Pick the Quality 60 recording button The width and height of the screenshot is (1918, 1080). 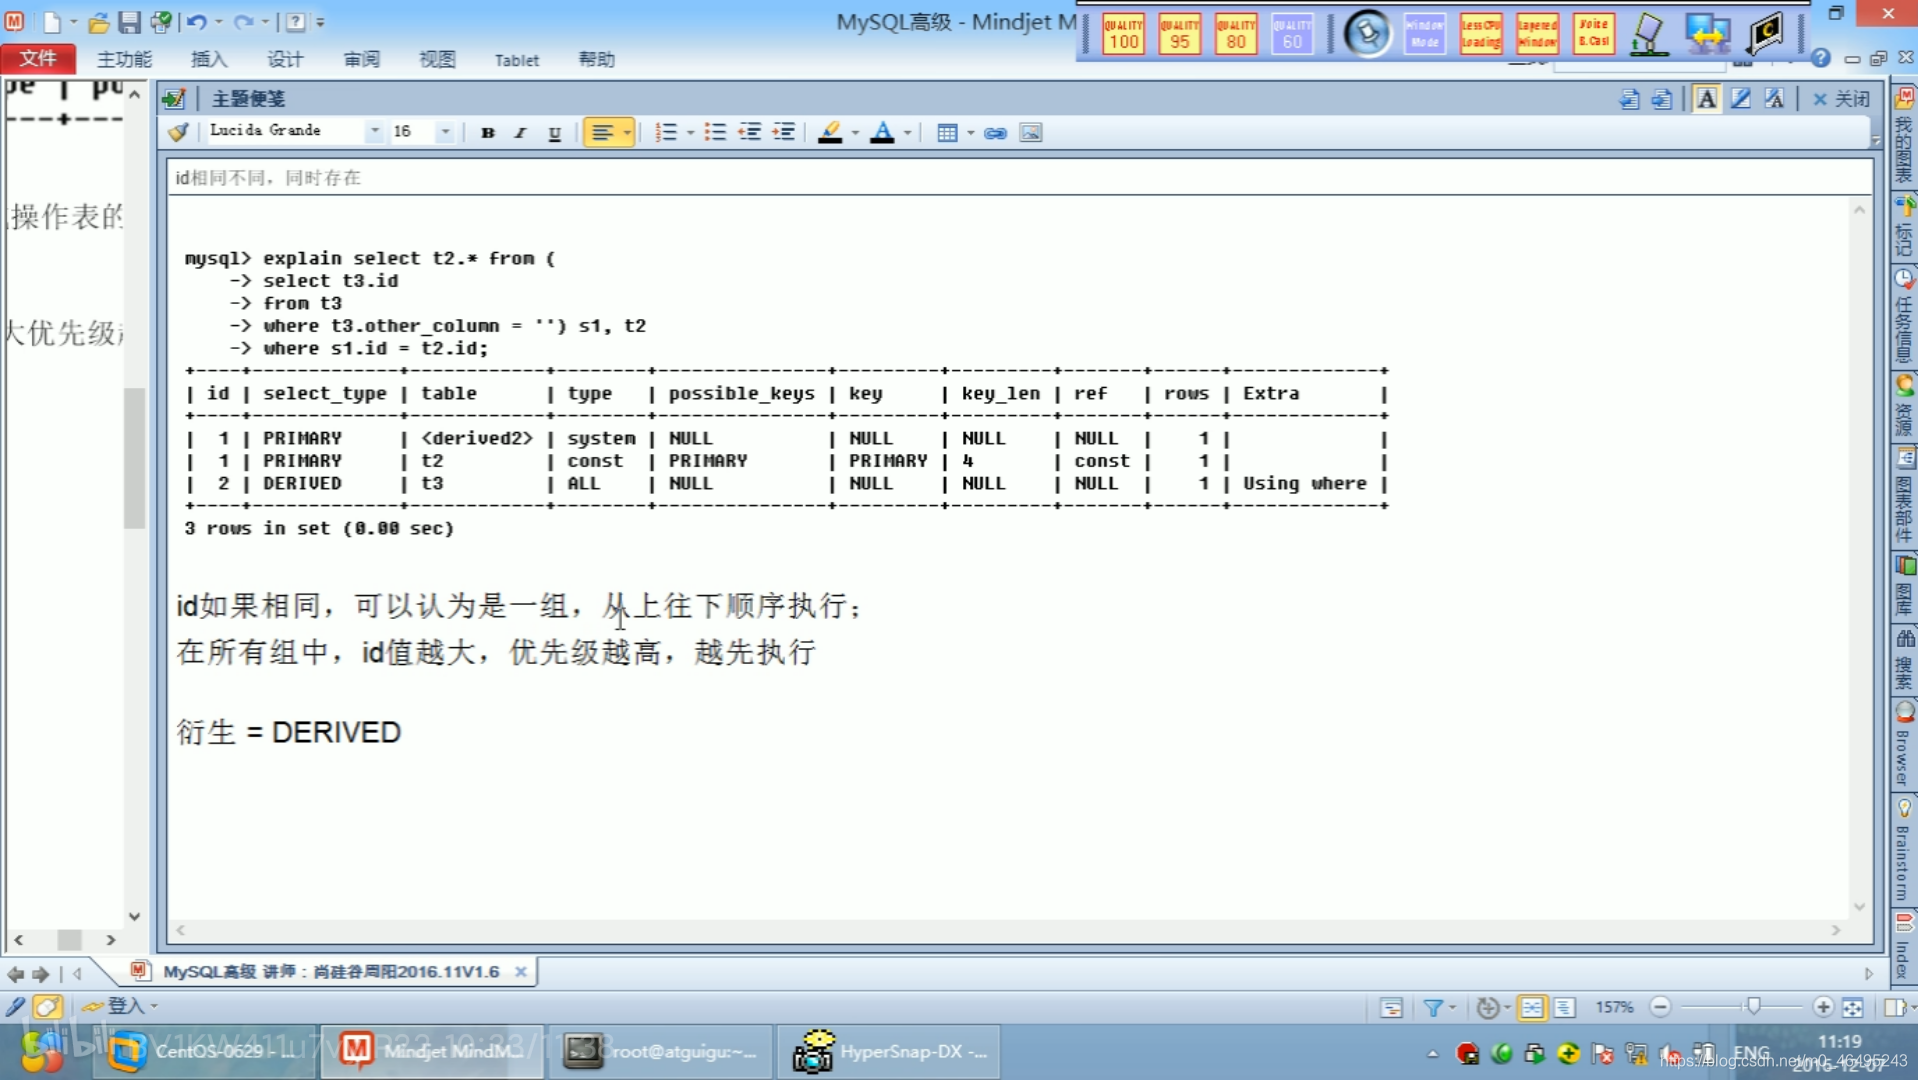pos(1292,34)
